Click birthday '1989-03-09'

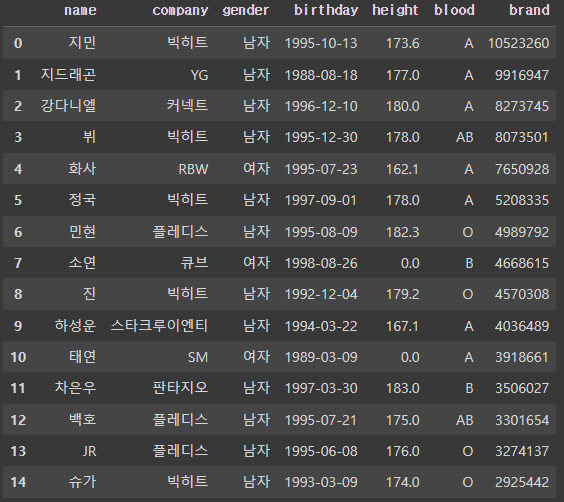(x=321, y=357)
